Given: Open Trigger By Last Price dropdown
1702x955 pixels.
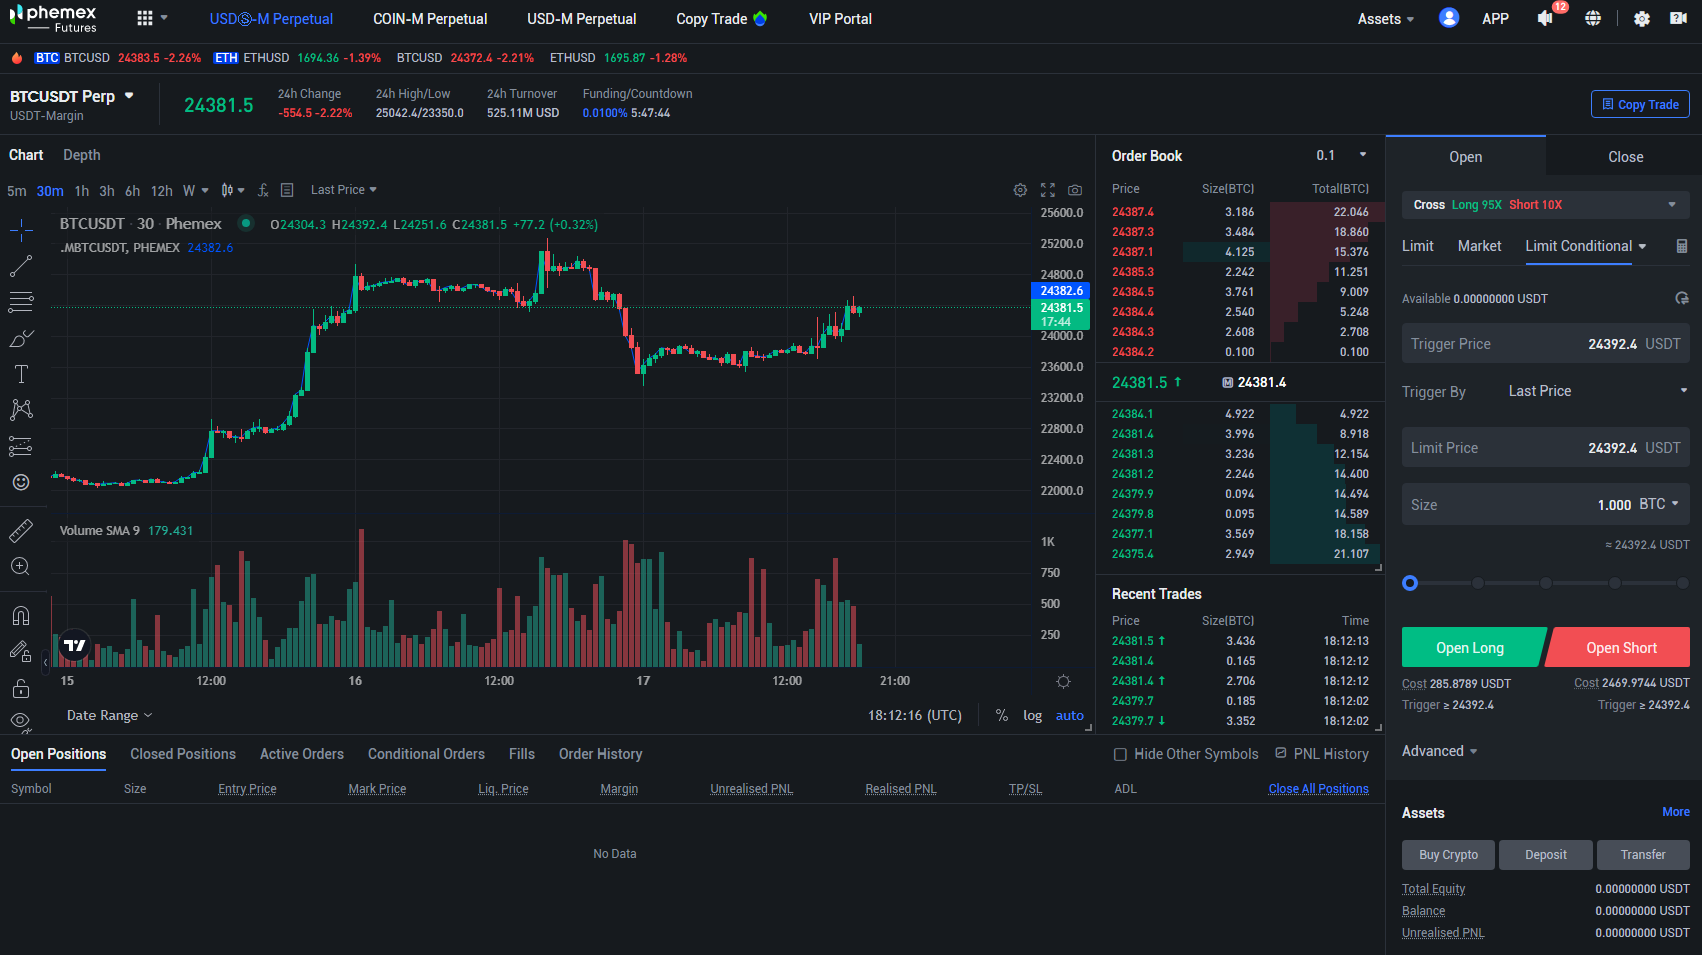Looking at the screenshot, I should [x=1598, y=391].
